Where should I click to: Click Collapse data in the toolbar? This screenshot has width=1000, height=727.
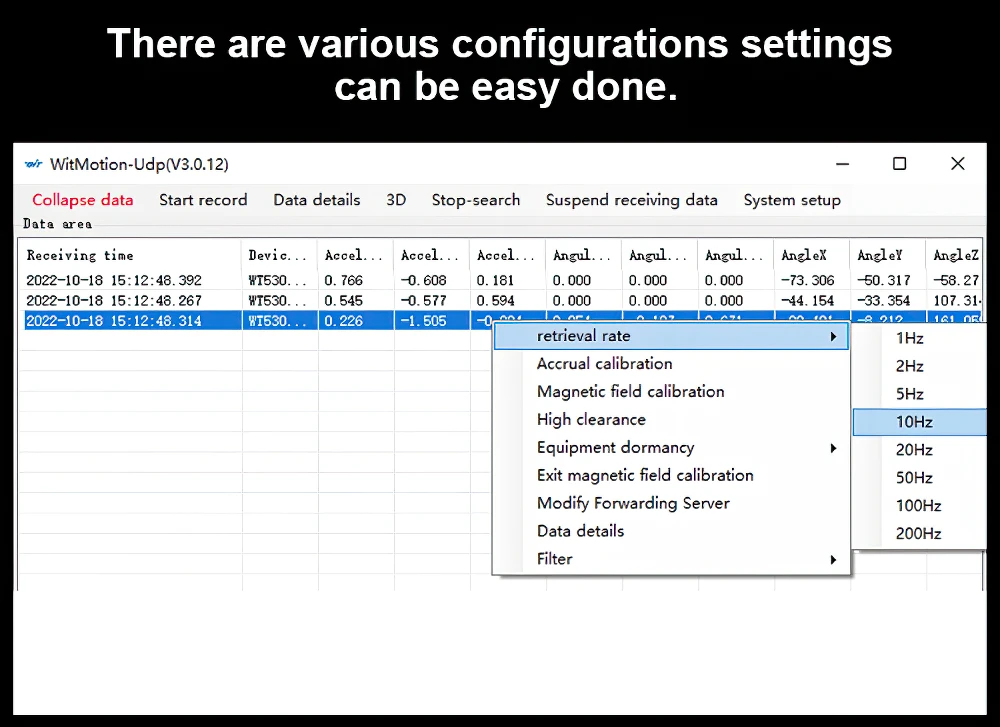point(83,200)
